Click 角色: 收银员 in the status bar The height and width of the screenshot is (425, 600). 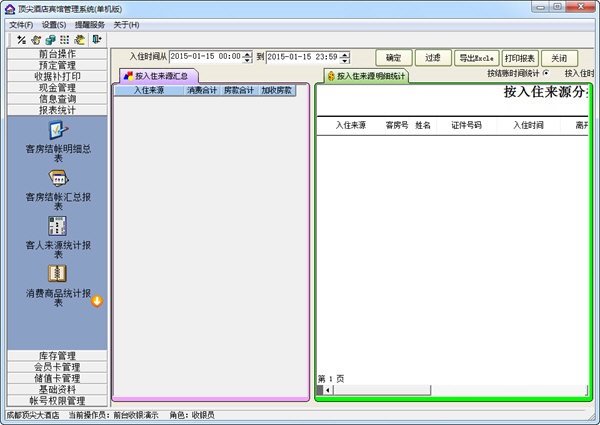click(192, 415)
